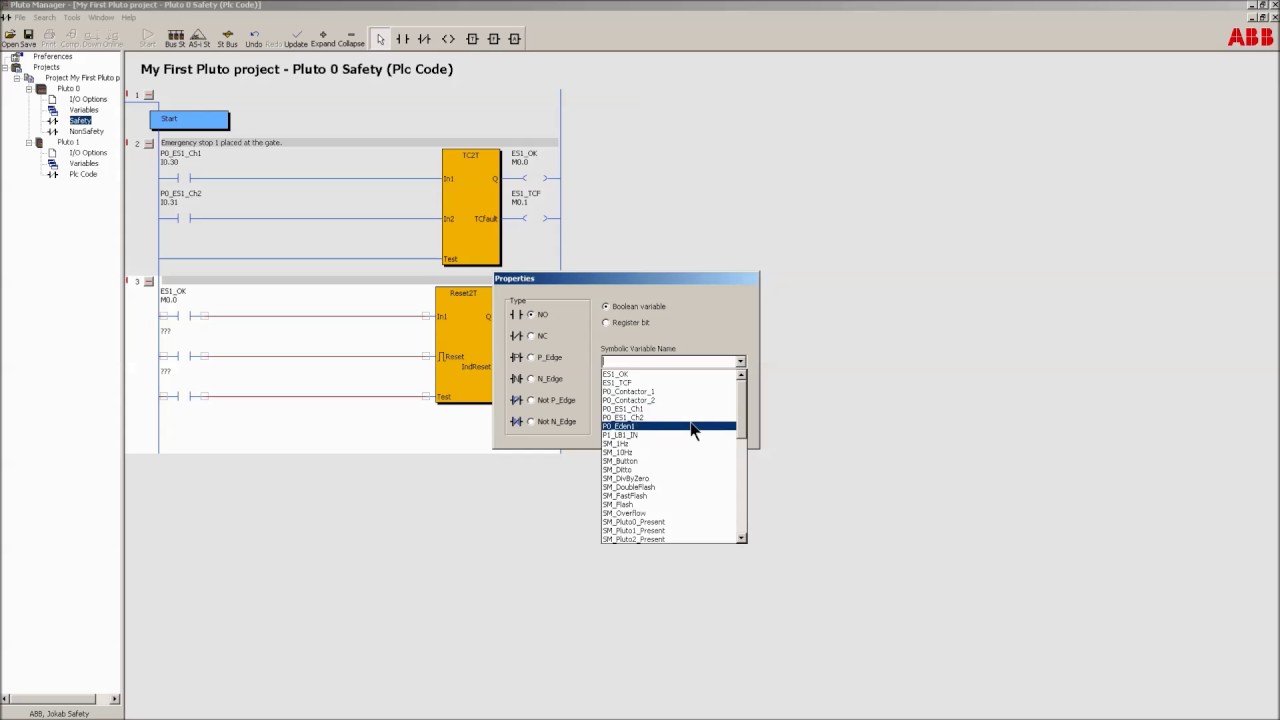Open the File menu
Screen dimensions: 1280x720
click(20, 17)
